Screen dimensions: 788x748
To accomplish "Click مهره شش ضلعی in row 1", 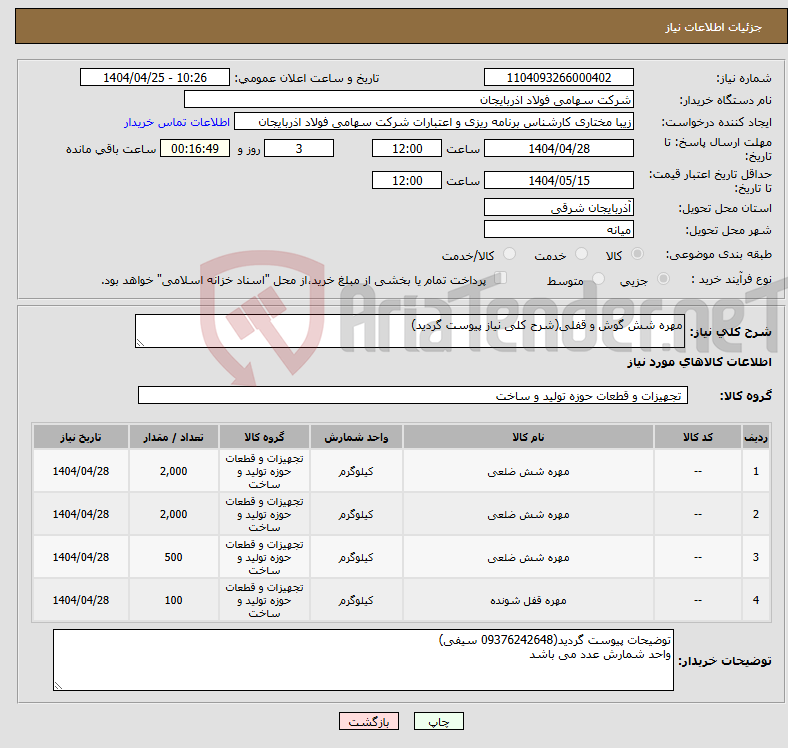I will (x=528, y=472).
